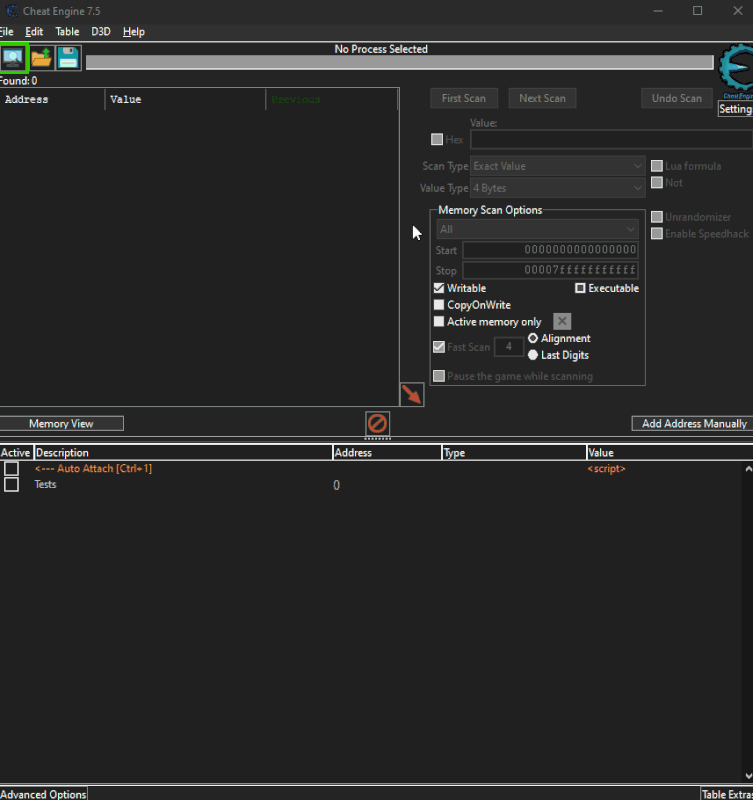Open the Value Type dropdown

pos(558,188)
